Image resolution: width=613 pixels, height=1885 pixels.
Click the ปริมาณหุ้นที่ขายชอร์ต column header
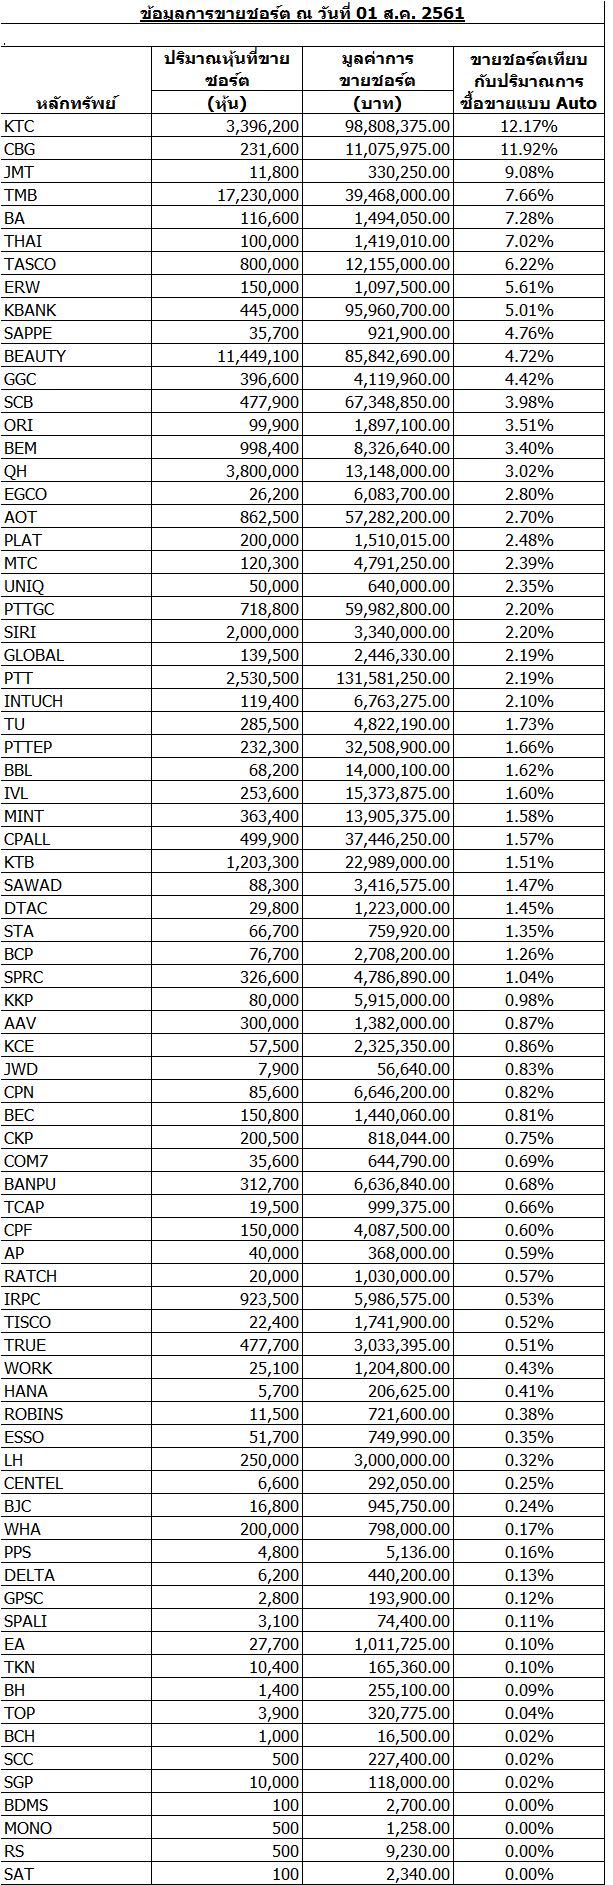click(227, 80)
